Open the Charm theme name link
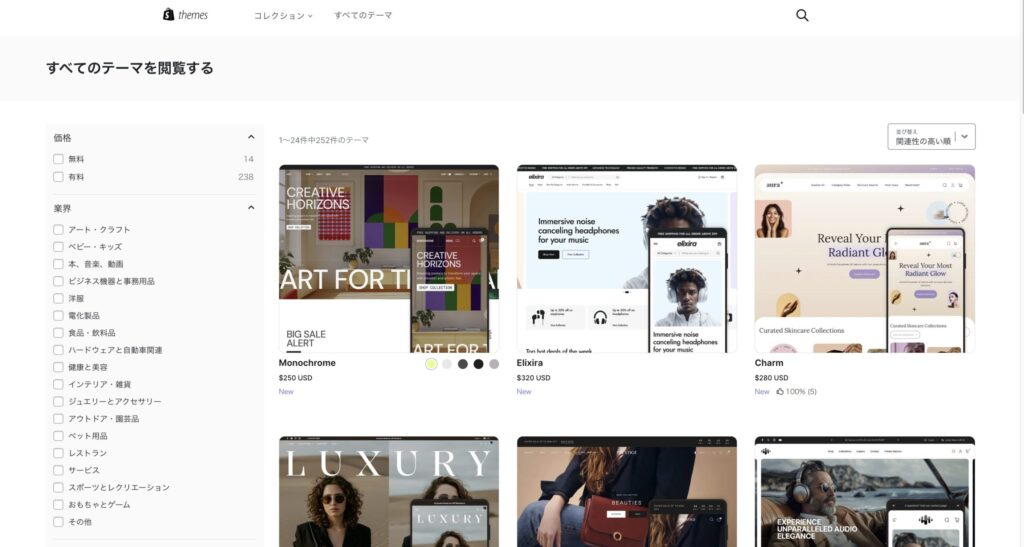Image resolution: width=1024 pixels, height=547 pixels. (x=769, y=363)
